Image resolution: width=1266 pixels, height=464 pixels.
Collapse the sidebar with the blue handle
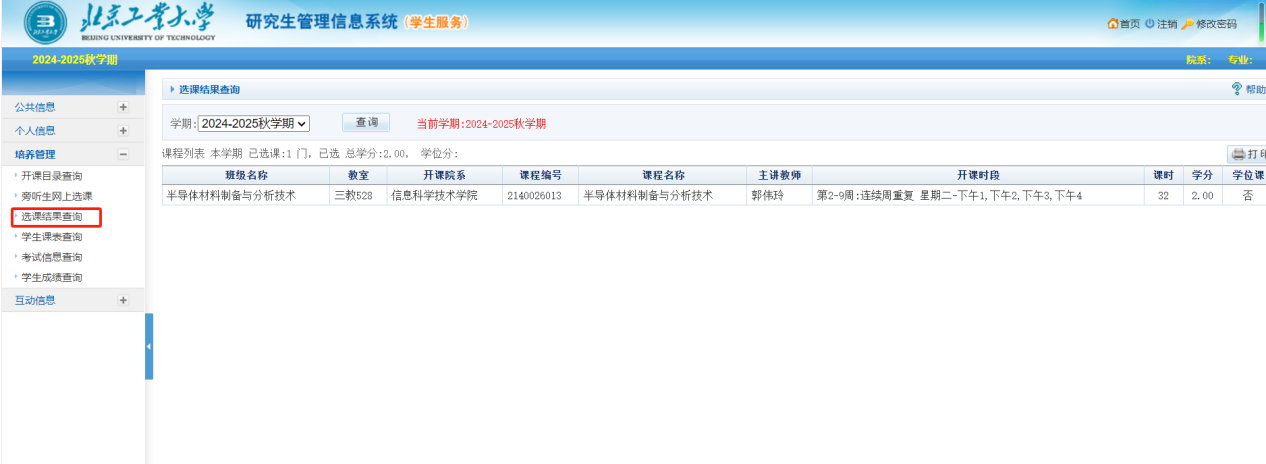tap(149, 346)
